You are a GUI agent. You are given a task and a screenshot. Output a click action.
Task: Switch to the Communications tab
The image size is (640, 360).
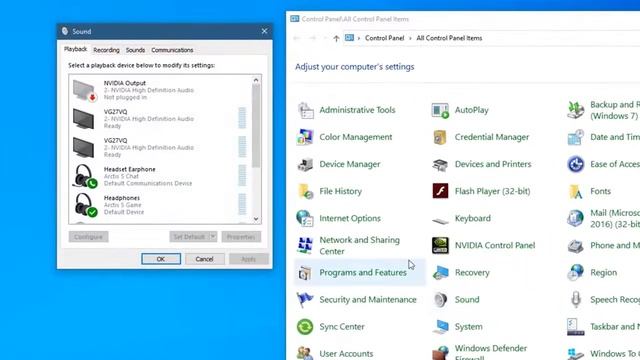pyautogui.click(x=172, y=50)
